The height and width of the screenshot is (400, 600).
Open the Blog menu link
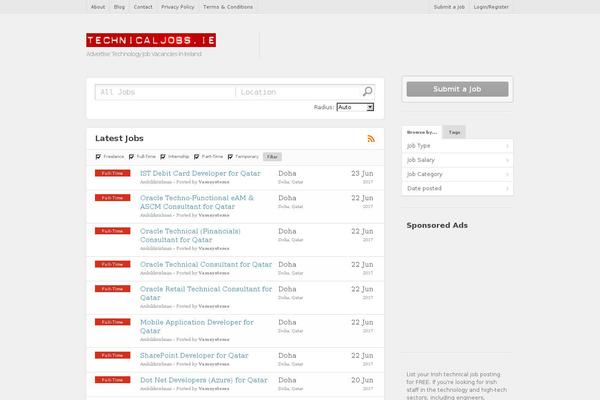tap(119, 7)
